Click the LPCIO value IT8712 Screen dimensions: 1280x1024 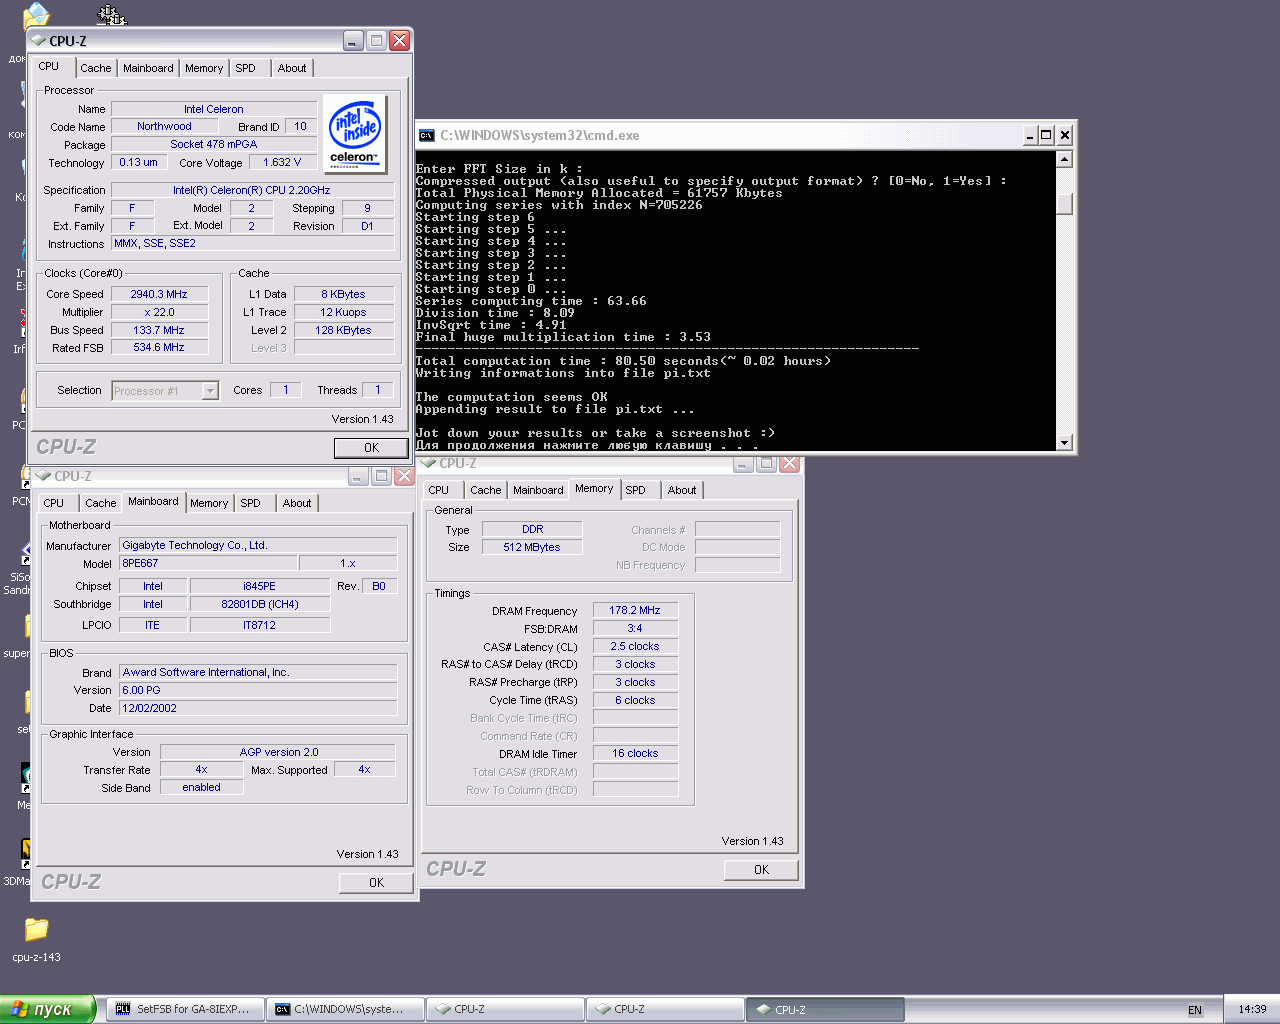(259, 625)
